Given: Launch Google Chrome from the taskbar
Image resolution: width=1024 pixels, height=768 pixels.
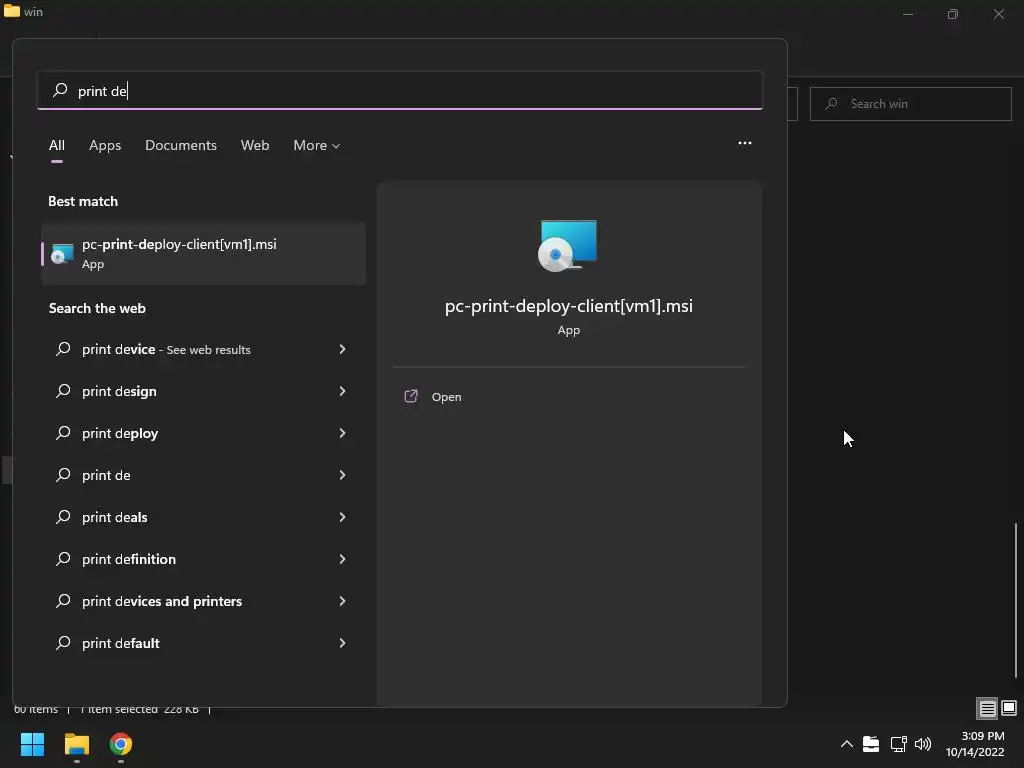Looking at the screenshot, I should 121,744.
